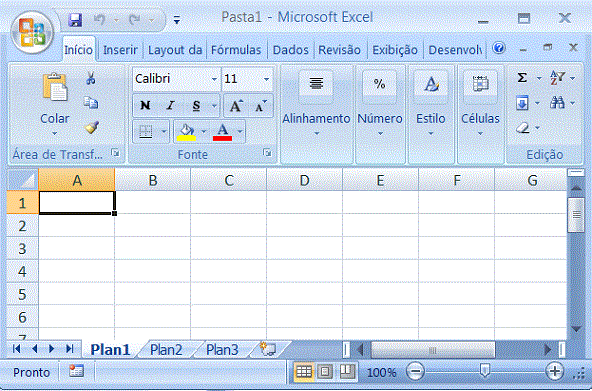Switch to Page Layout view button
This screenshot has width=592, height=391.
tap(325, 373)
